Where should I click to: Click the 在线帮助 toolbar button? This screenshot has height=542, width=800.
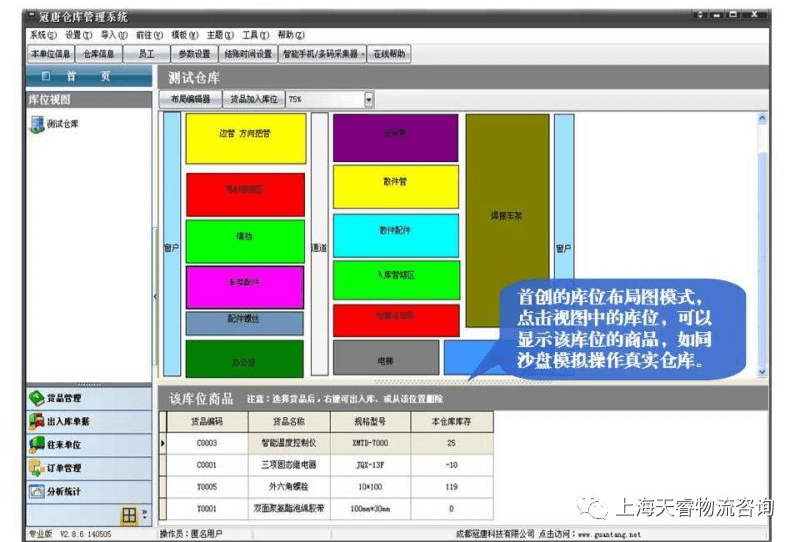coord(392,54)
